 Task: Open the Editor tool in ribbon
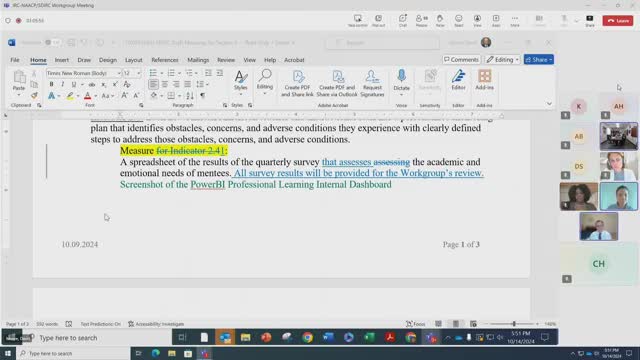(x=458, y=80)
